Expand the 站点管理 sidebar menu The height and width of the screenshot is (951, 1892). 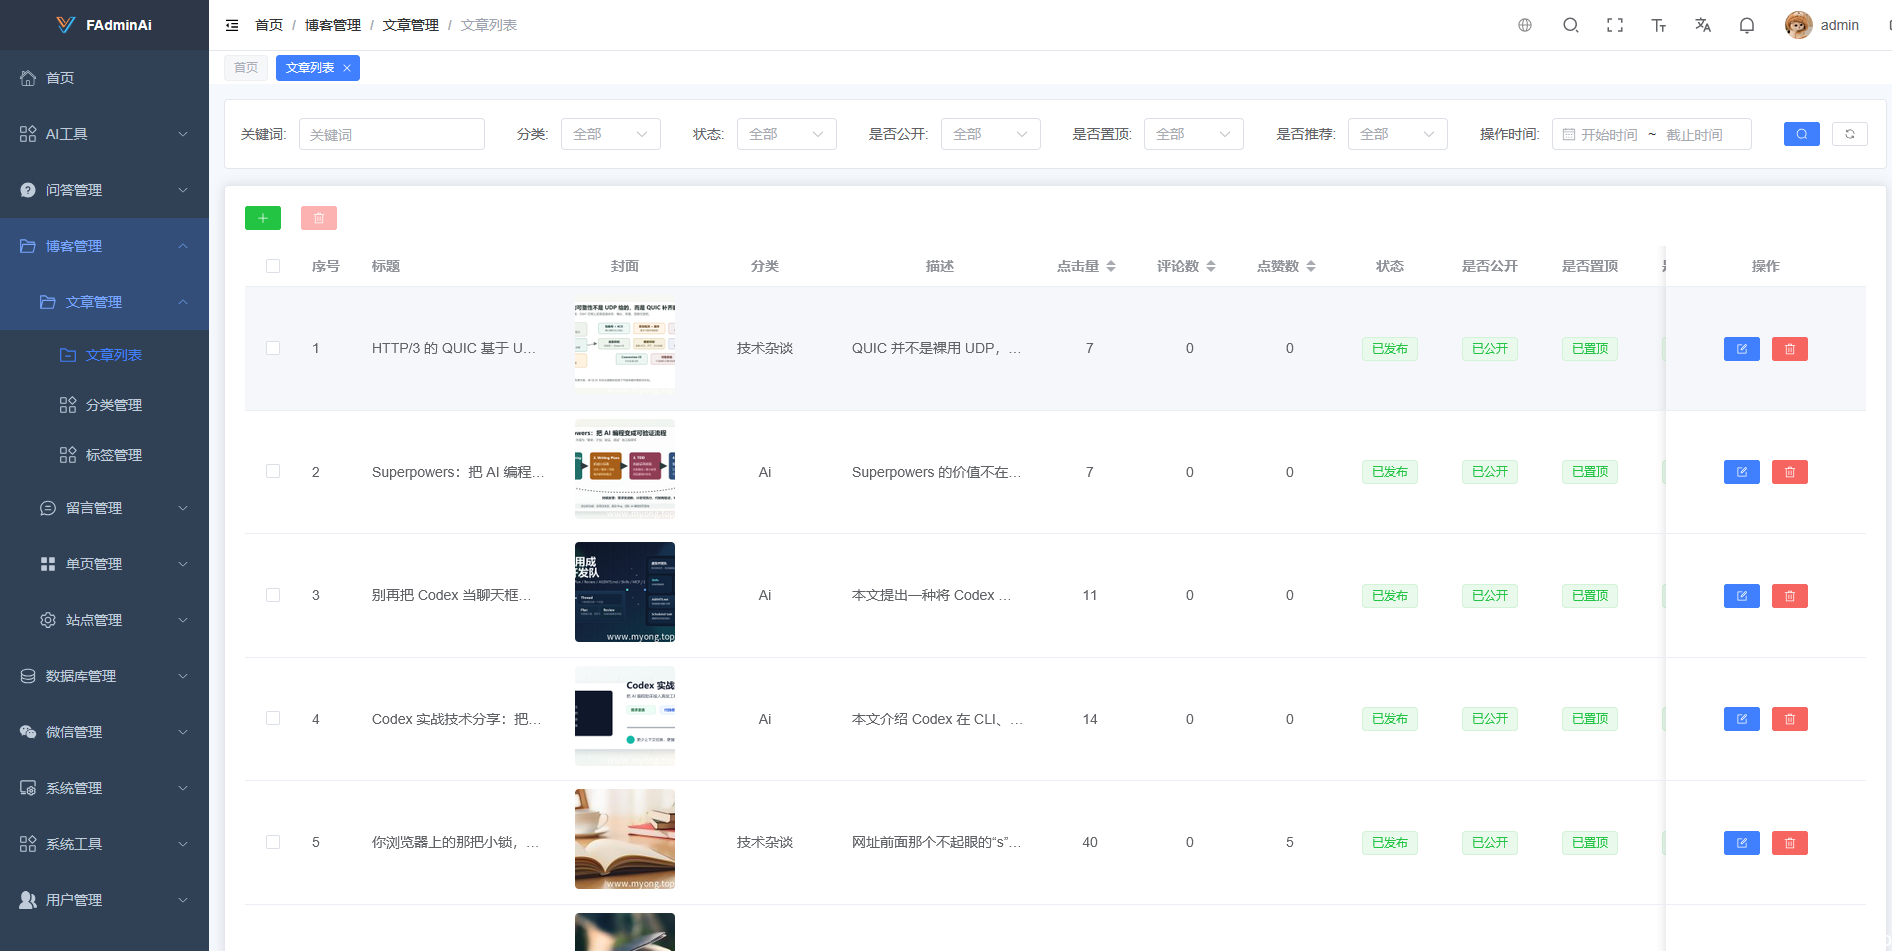pyautogui.click(x=104, y=620)
